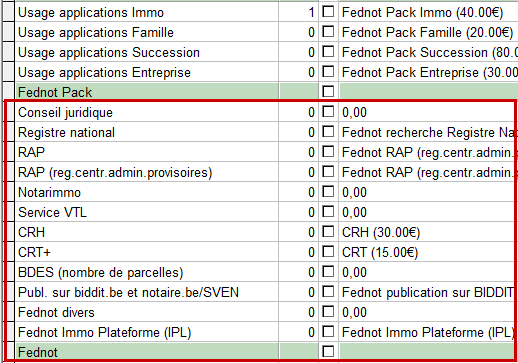Click the Publ. sur biddit.be quantity cell
The image size is (518, 363).
click(299, 292)
